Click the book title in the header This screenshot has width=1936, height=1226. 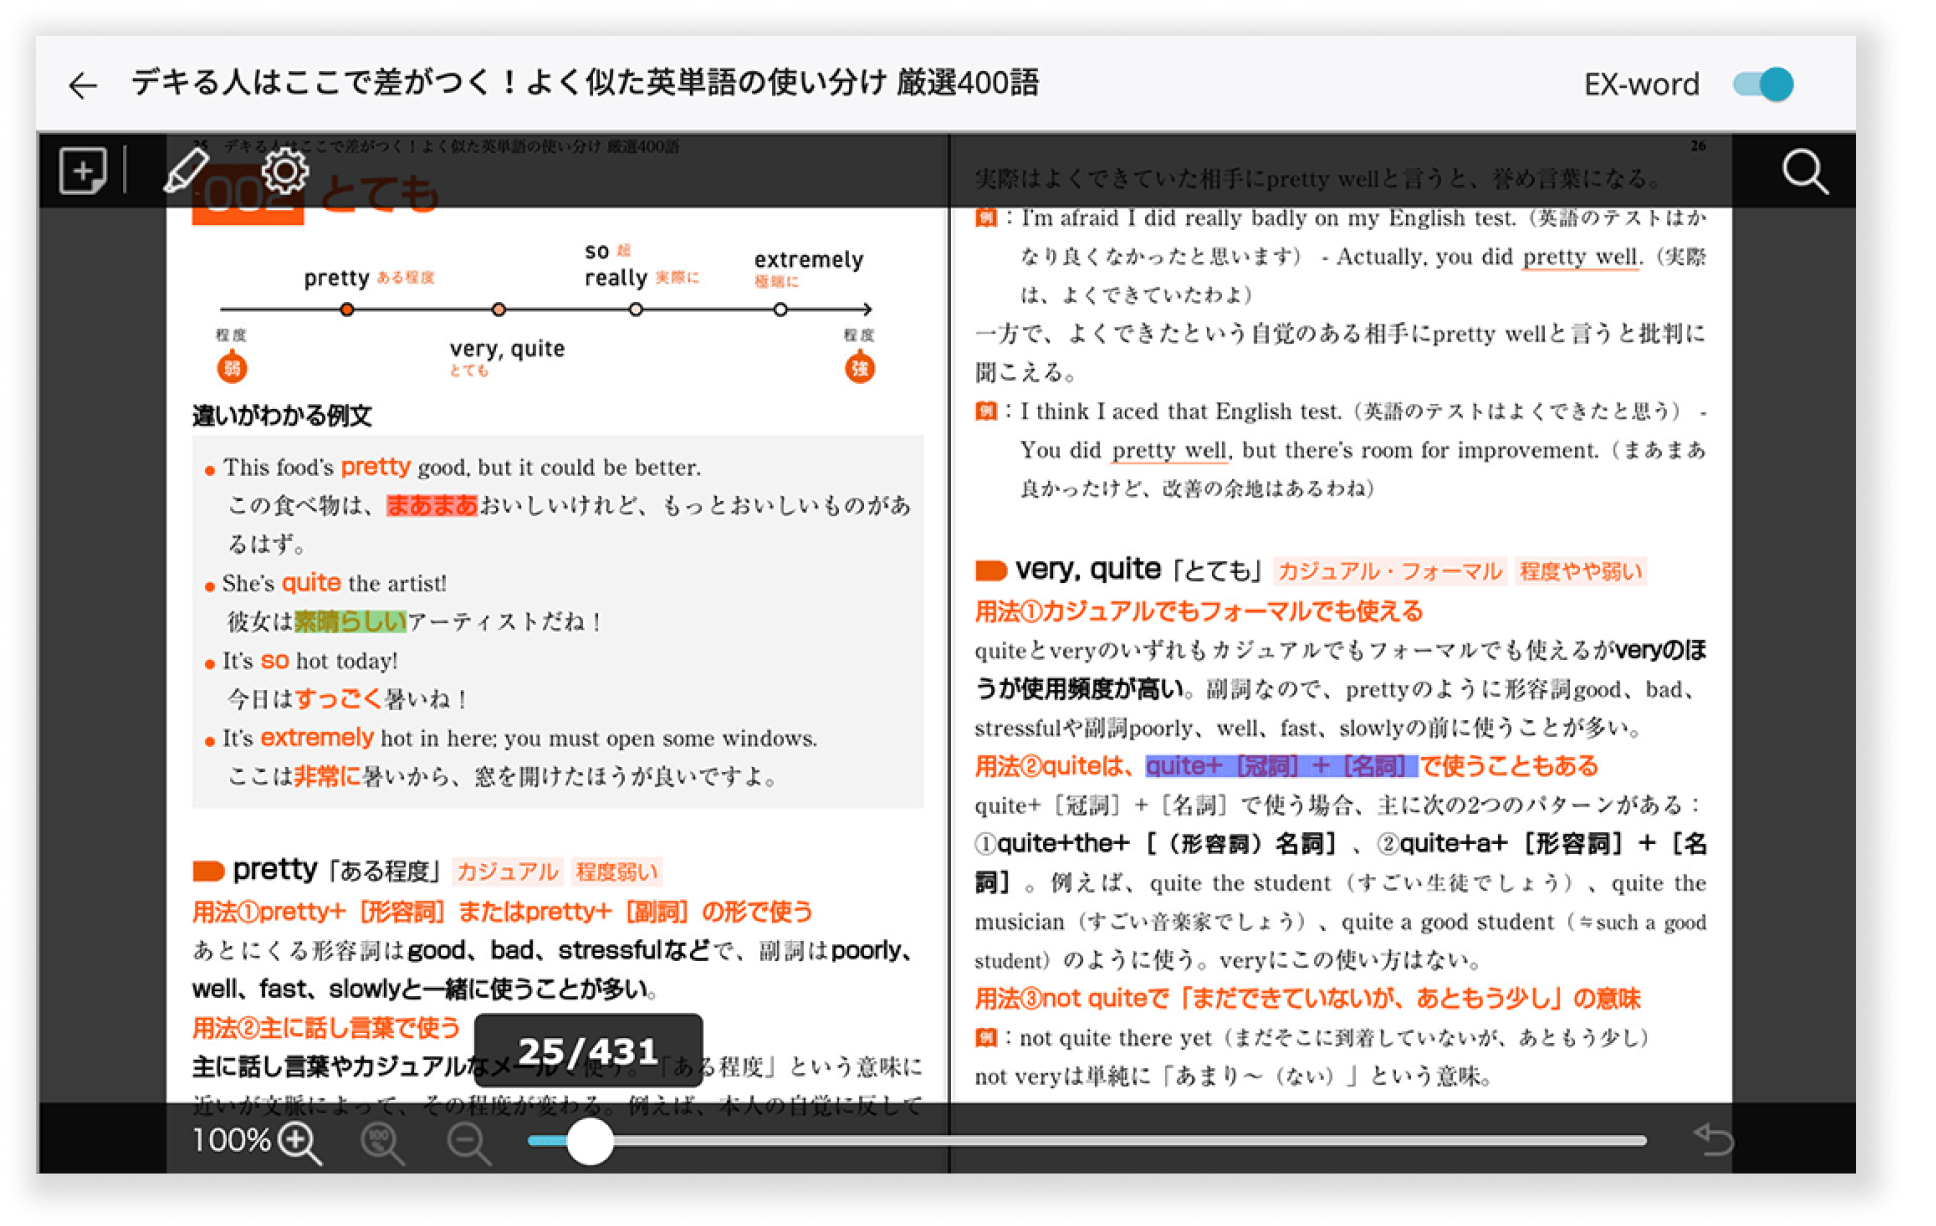coord(586,84)
